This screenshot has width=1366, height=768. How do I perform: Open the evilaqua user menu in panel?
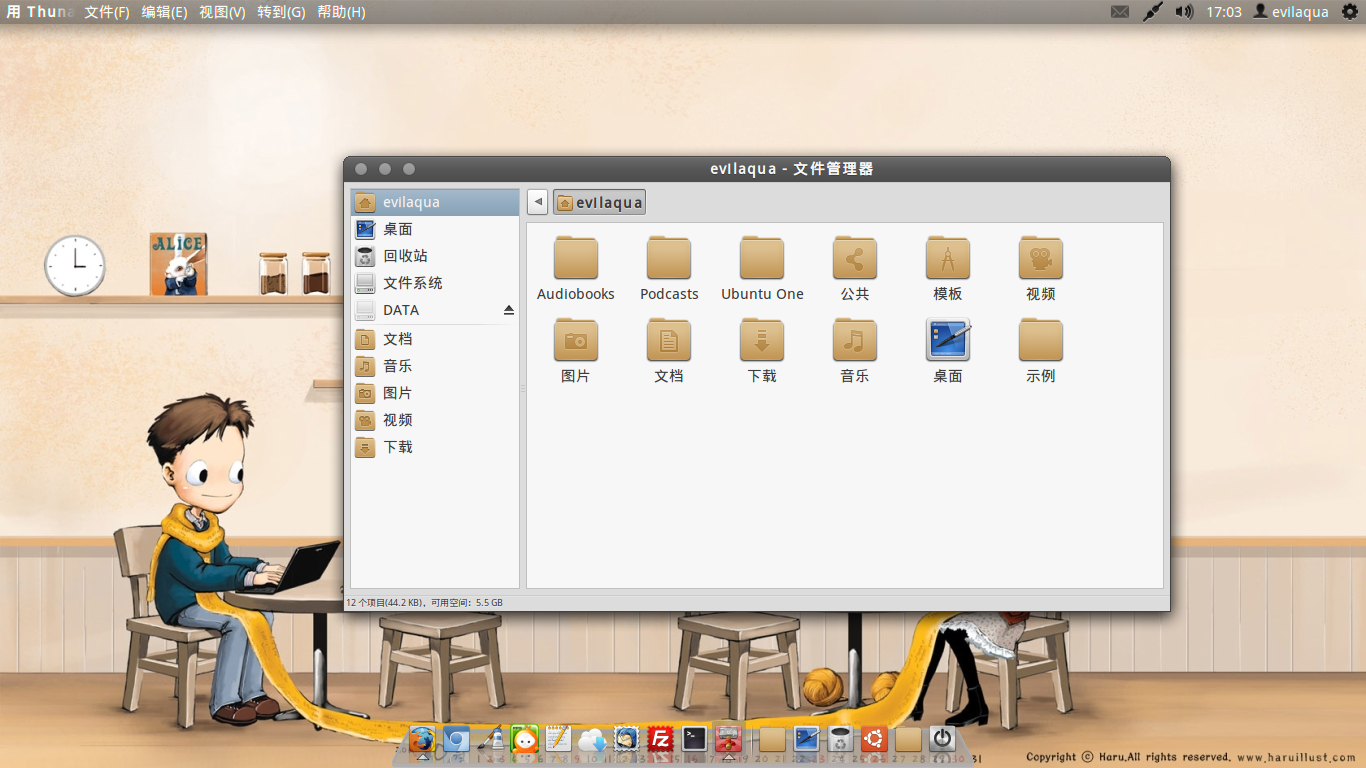click(1291, 12)
